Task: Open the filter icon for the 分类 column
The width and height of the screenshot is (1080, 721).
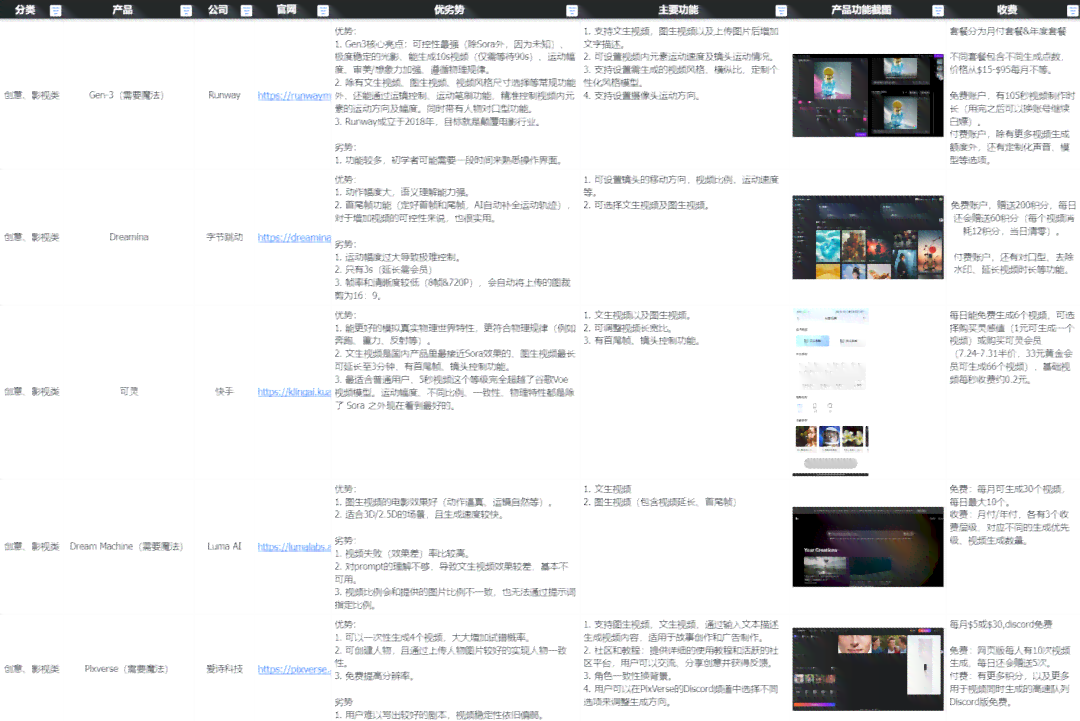Action: coord(56,10)
